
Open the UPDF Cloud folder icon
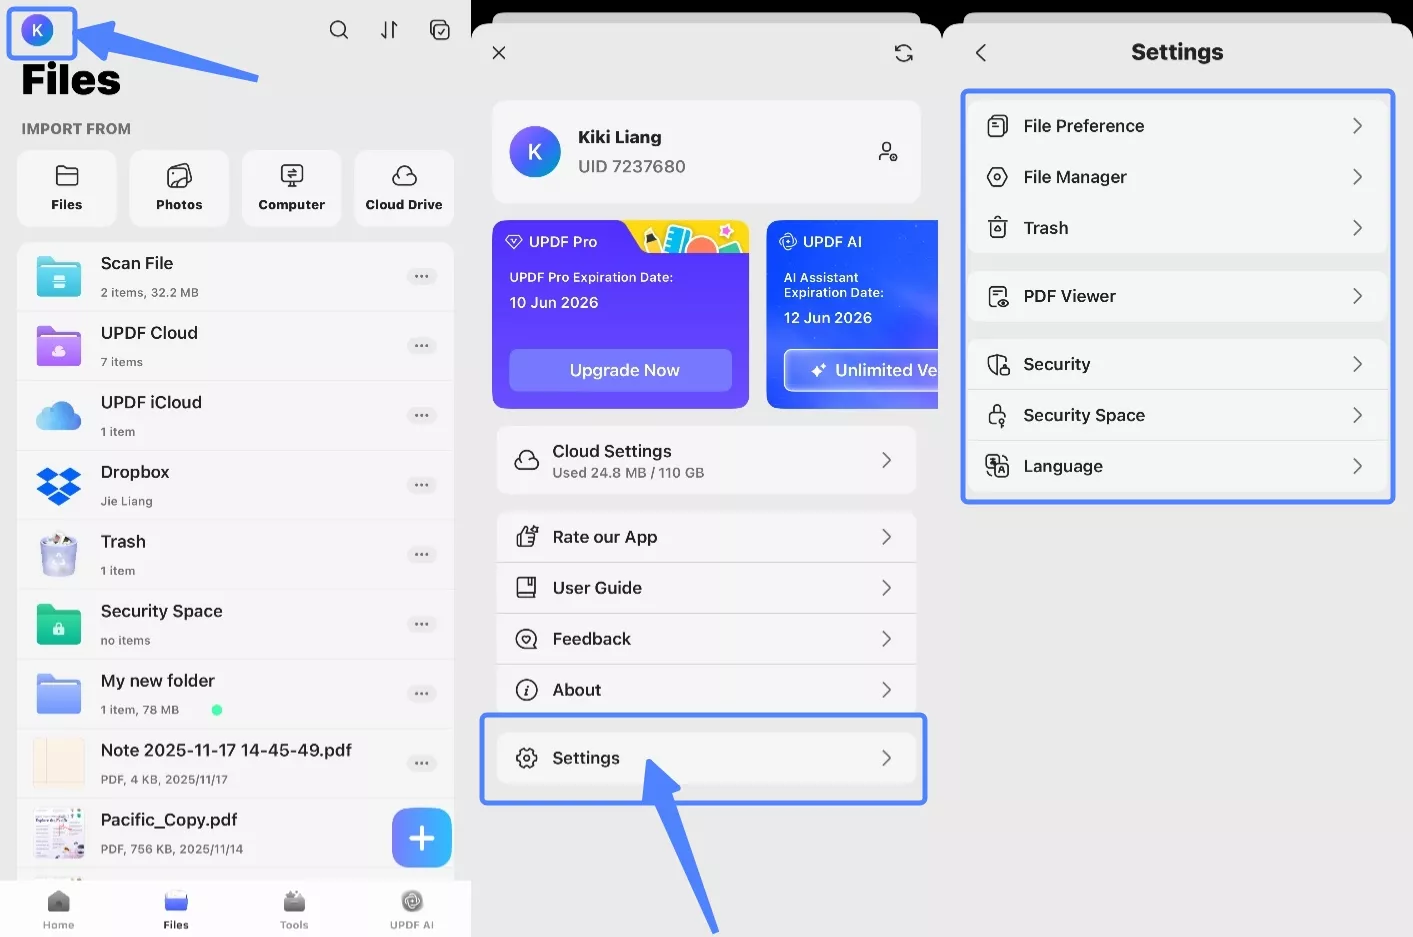[59, 346]
